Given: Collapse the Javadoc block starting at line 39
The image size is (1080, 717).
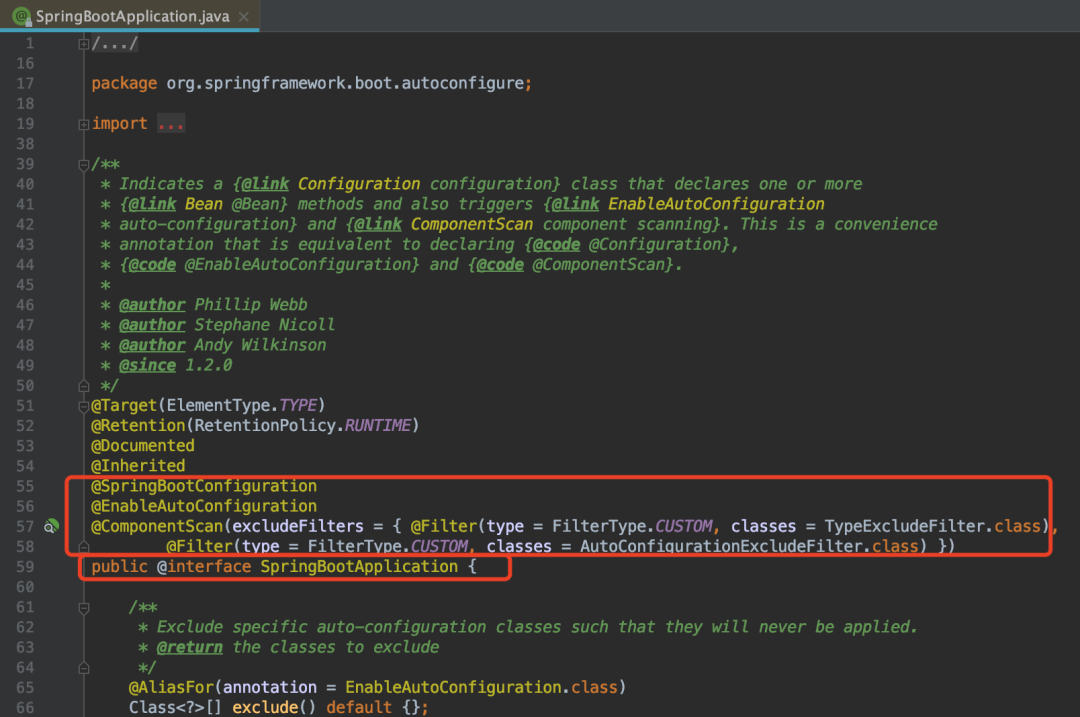Looking at the screenshot, I should pyautogui.click(x=83, y=165).
